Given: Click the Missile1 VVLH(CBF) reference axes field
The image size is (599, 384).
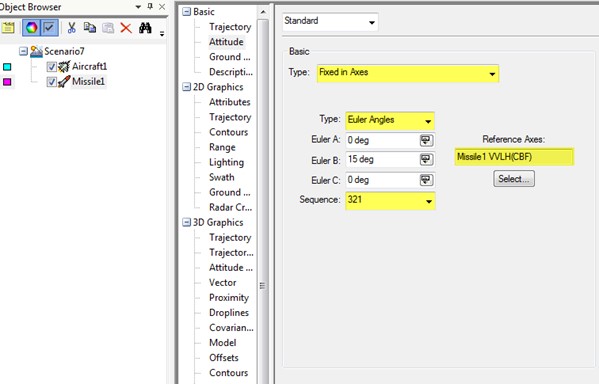Looking at the screenshot, I should tap(514, 157).
